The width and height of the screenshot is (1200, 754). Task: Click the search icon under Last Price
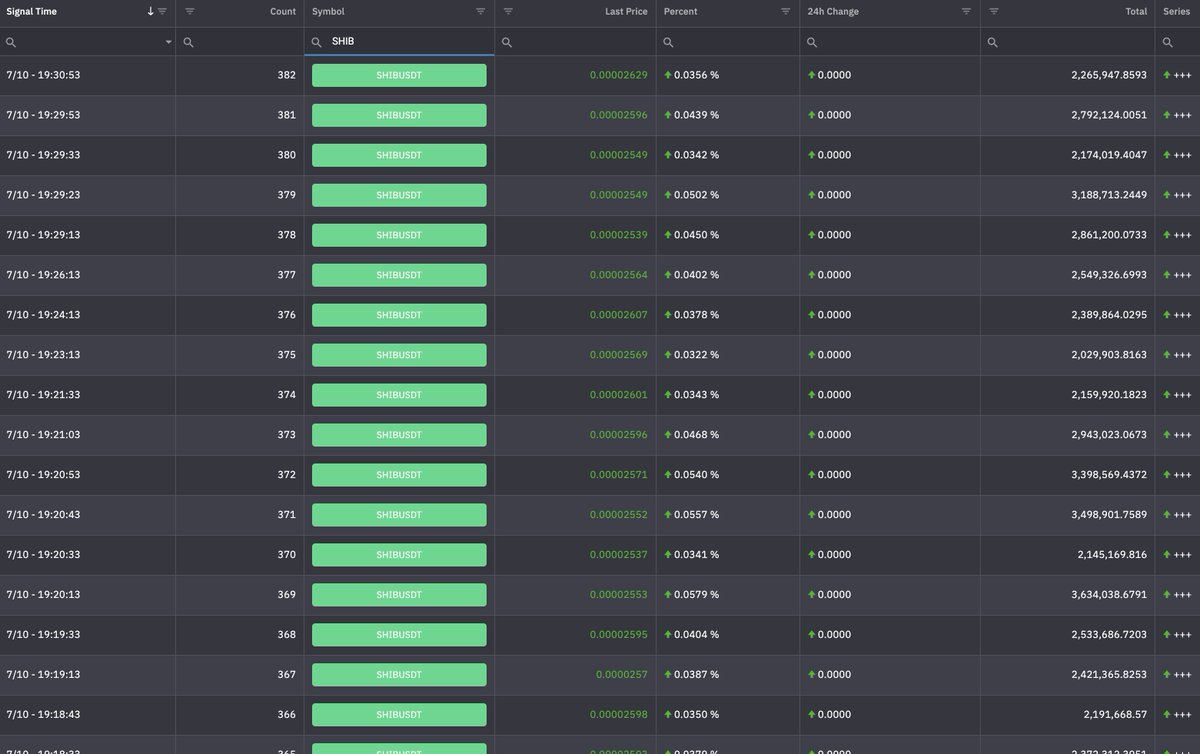point(507,42)
